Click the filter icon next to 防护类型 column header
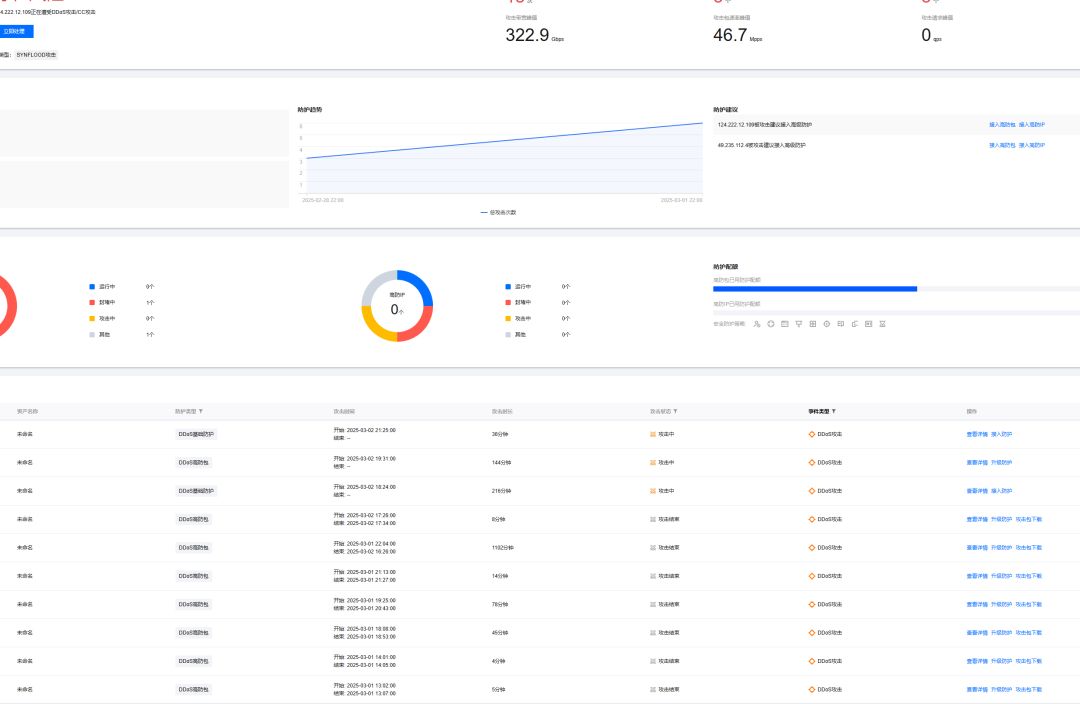Screen dimensions: 1080x704 (200, 411)
